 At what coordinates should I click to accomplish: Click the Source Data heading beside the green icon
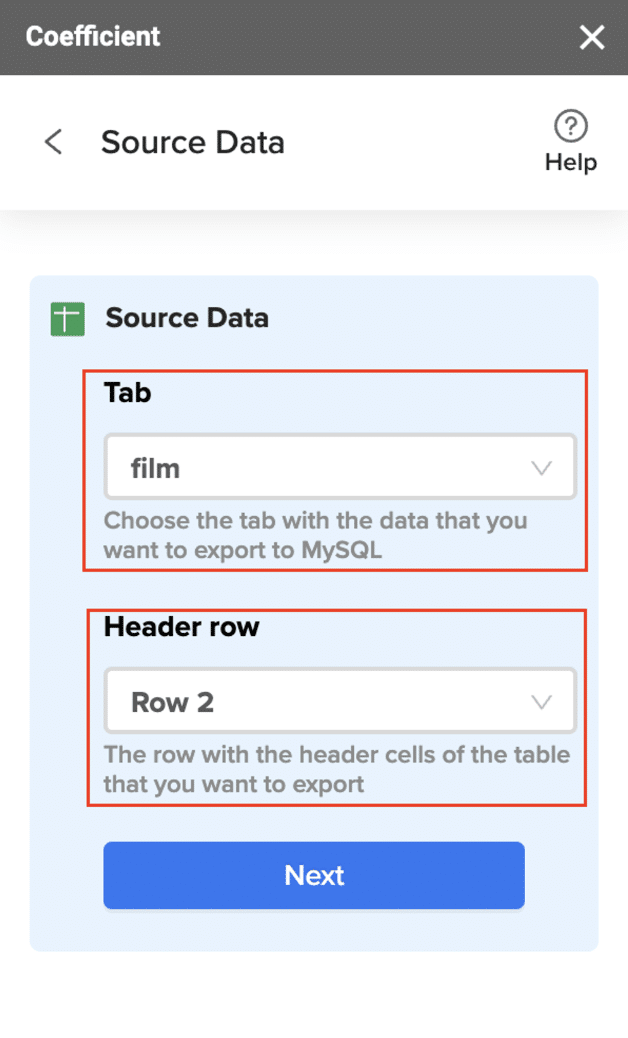pos(187,318)
